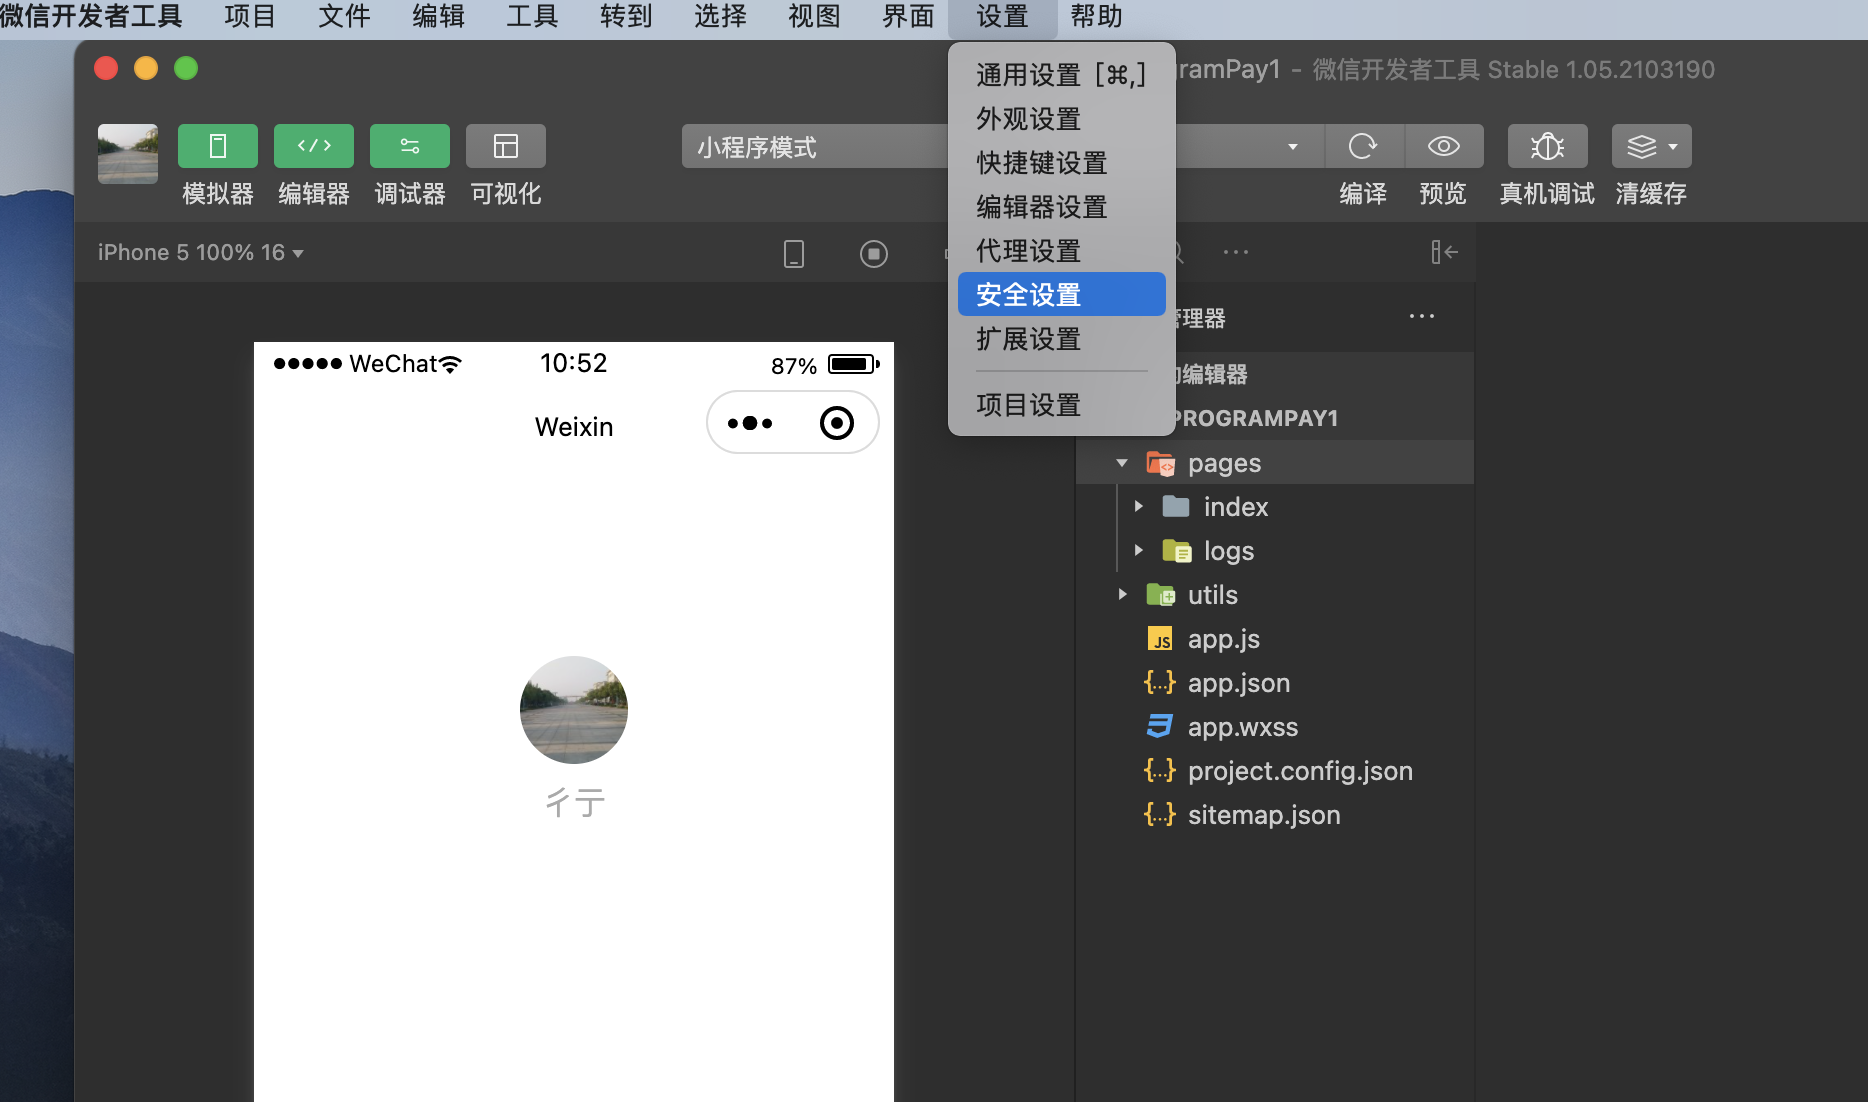Click the app.json braces file icon
Screen dimensions: 1868x1102
pyautogui.click(x=1160, y=683)
